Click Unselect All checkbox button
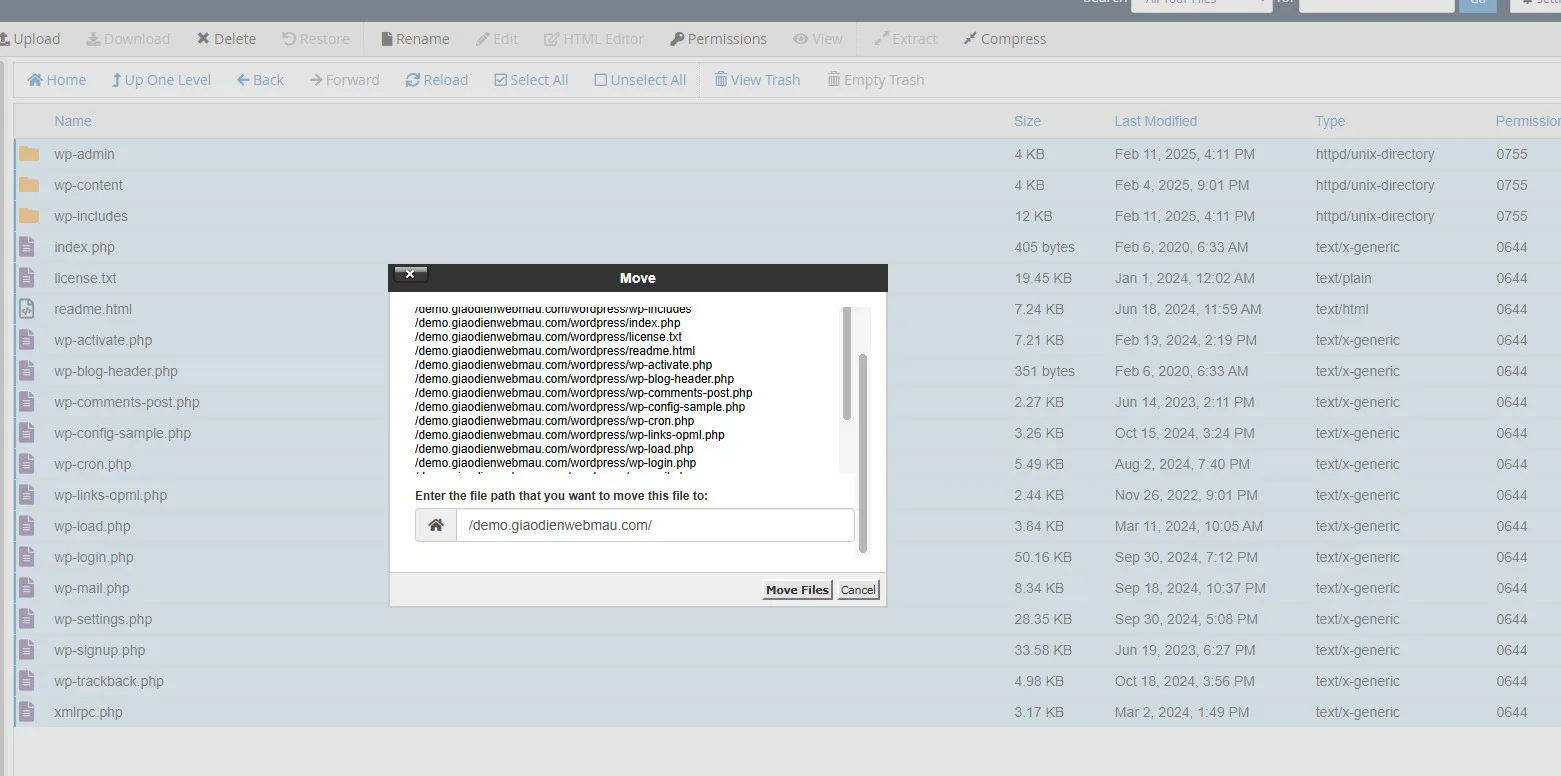 (x=640, y=80)
